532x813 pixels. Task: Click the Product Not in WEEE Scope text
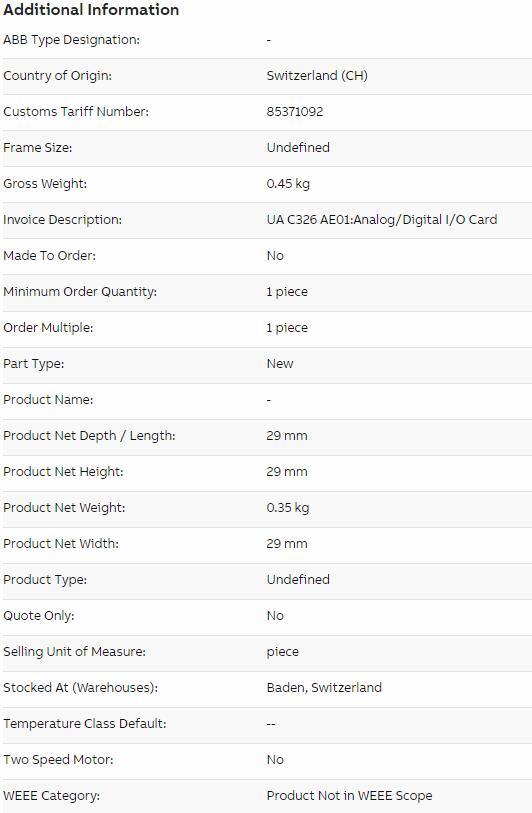coord(349,796)
